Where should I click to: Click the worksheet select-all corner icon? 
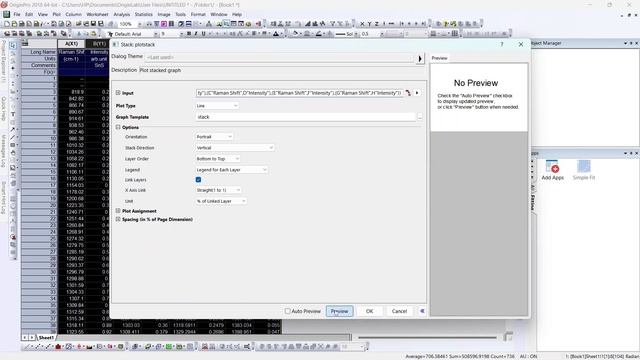[25, 43]
